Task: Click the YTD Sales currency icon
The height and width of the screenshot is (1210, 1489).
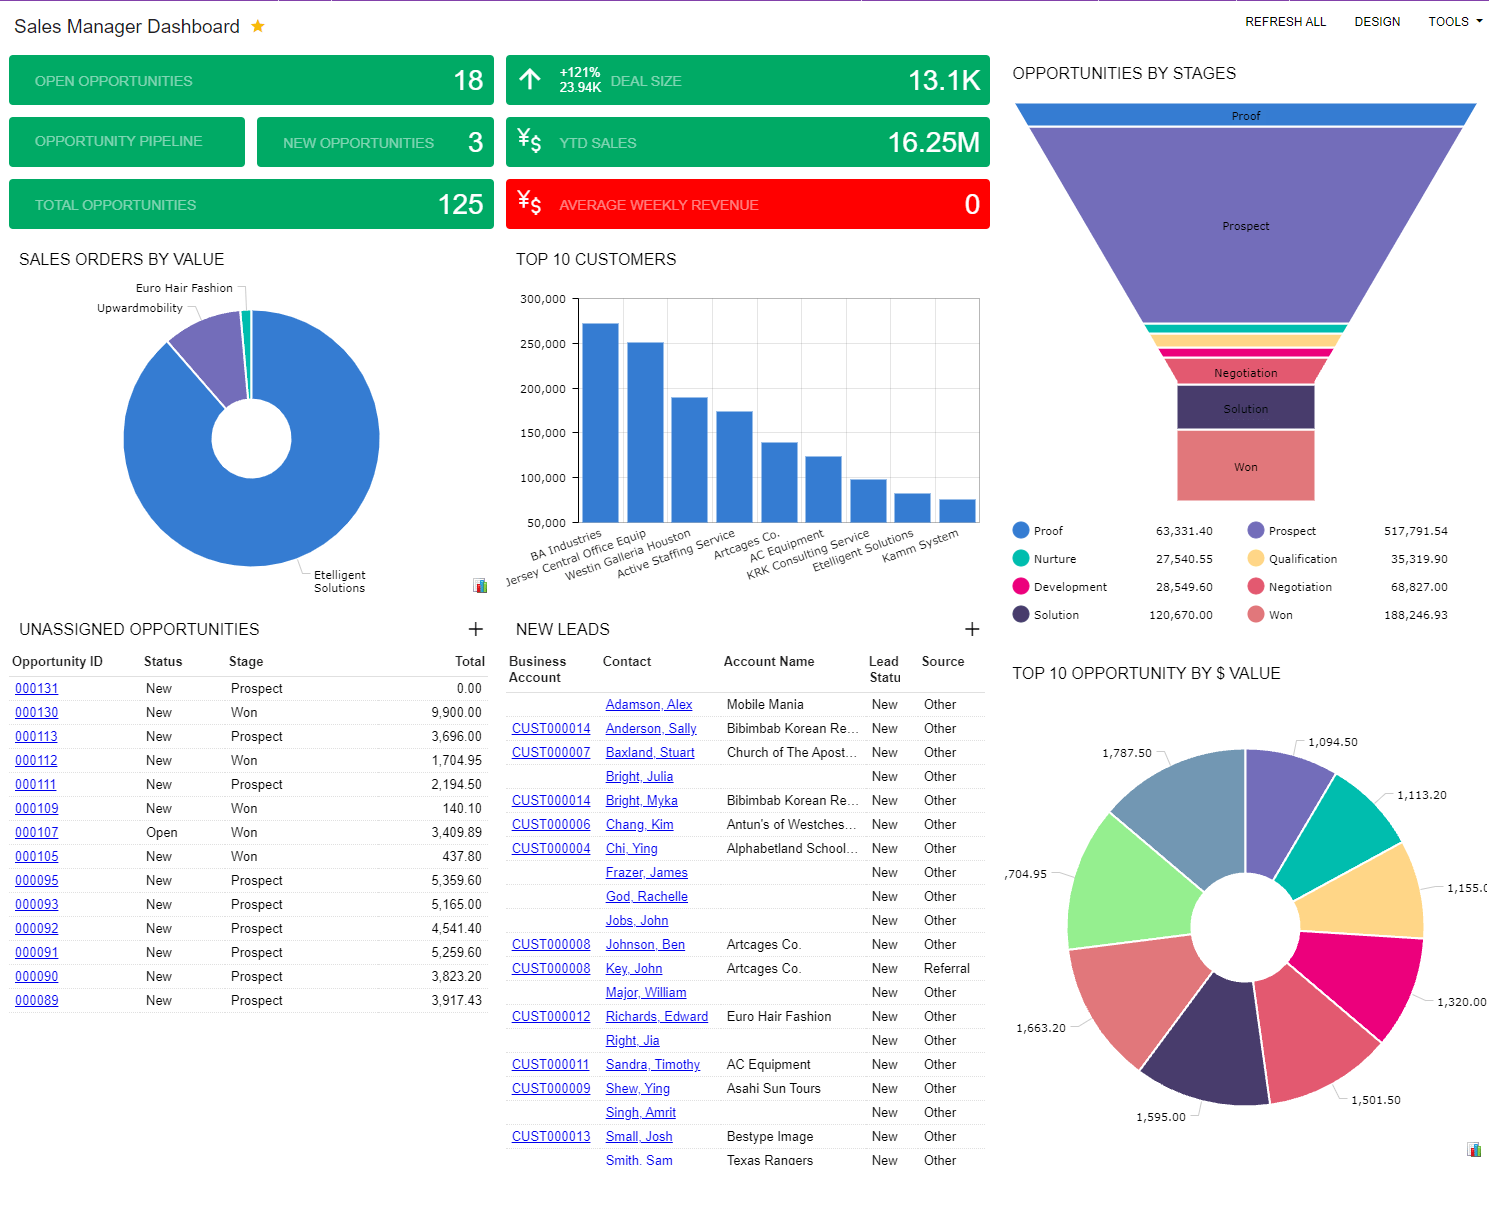Action: (530, 141)
